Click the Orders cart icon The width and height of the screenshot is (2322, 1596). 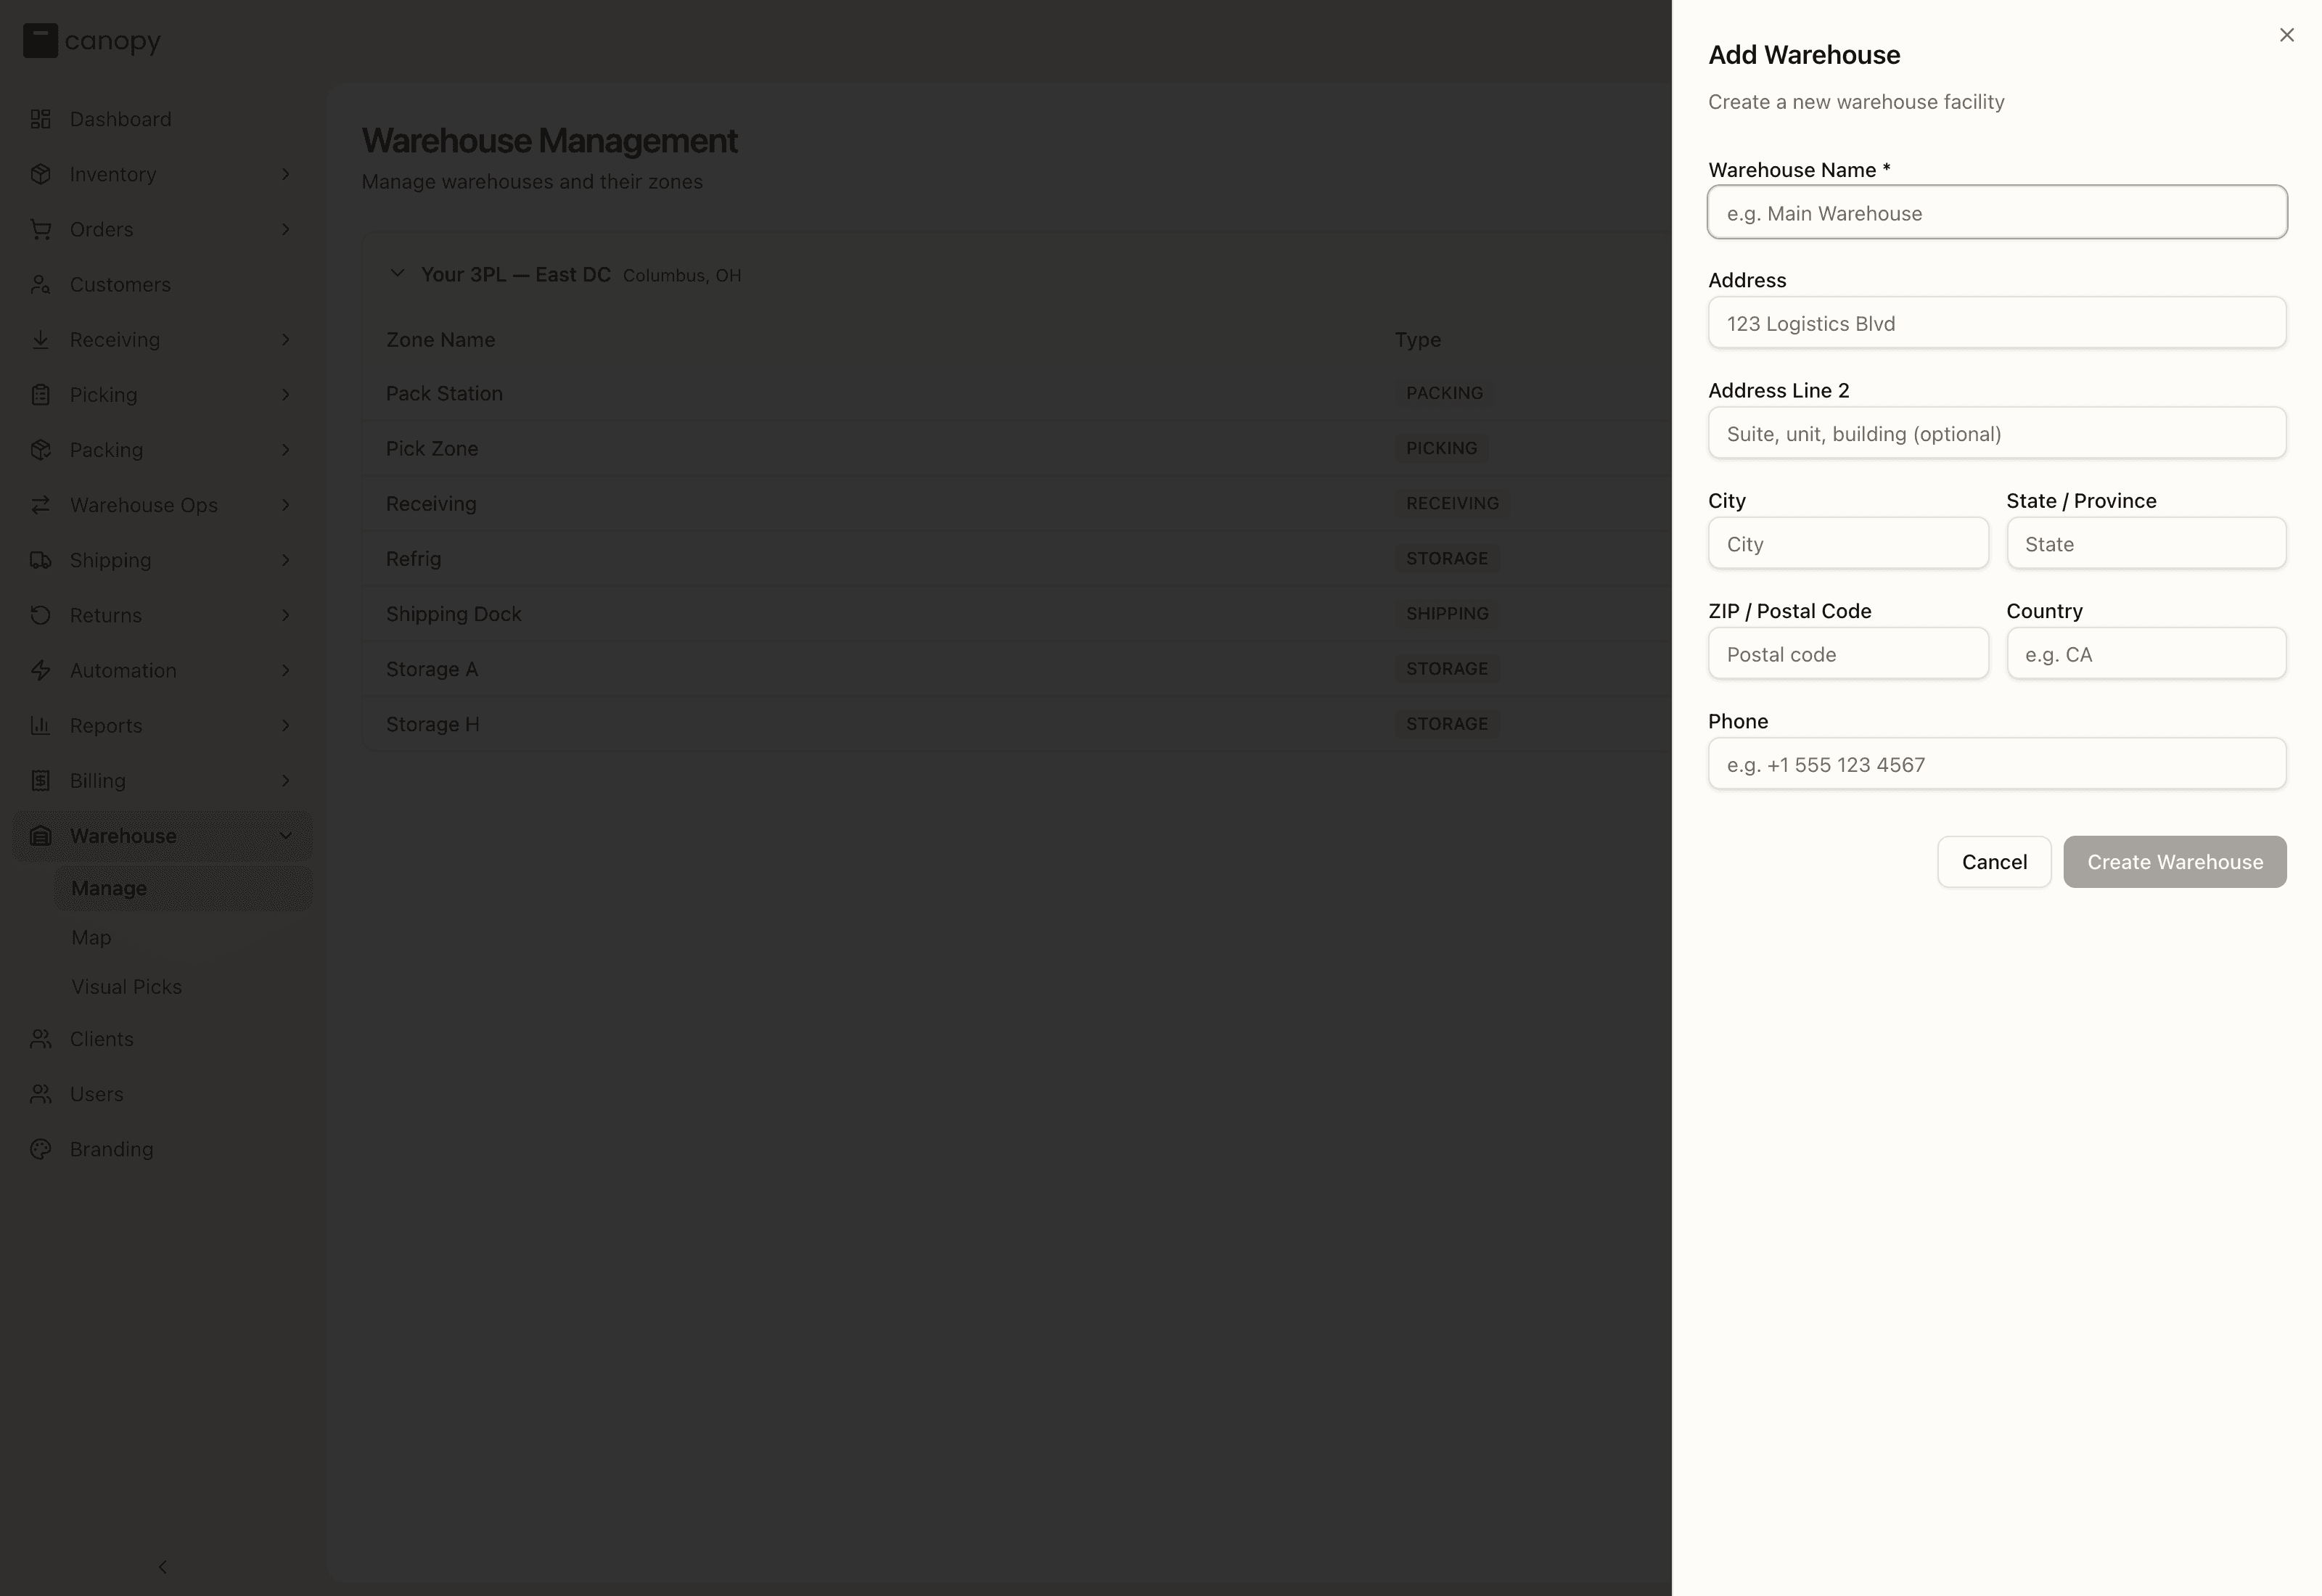click(40, 229)
